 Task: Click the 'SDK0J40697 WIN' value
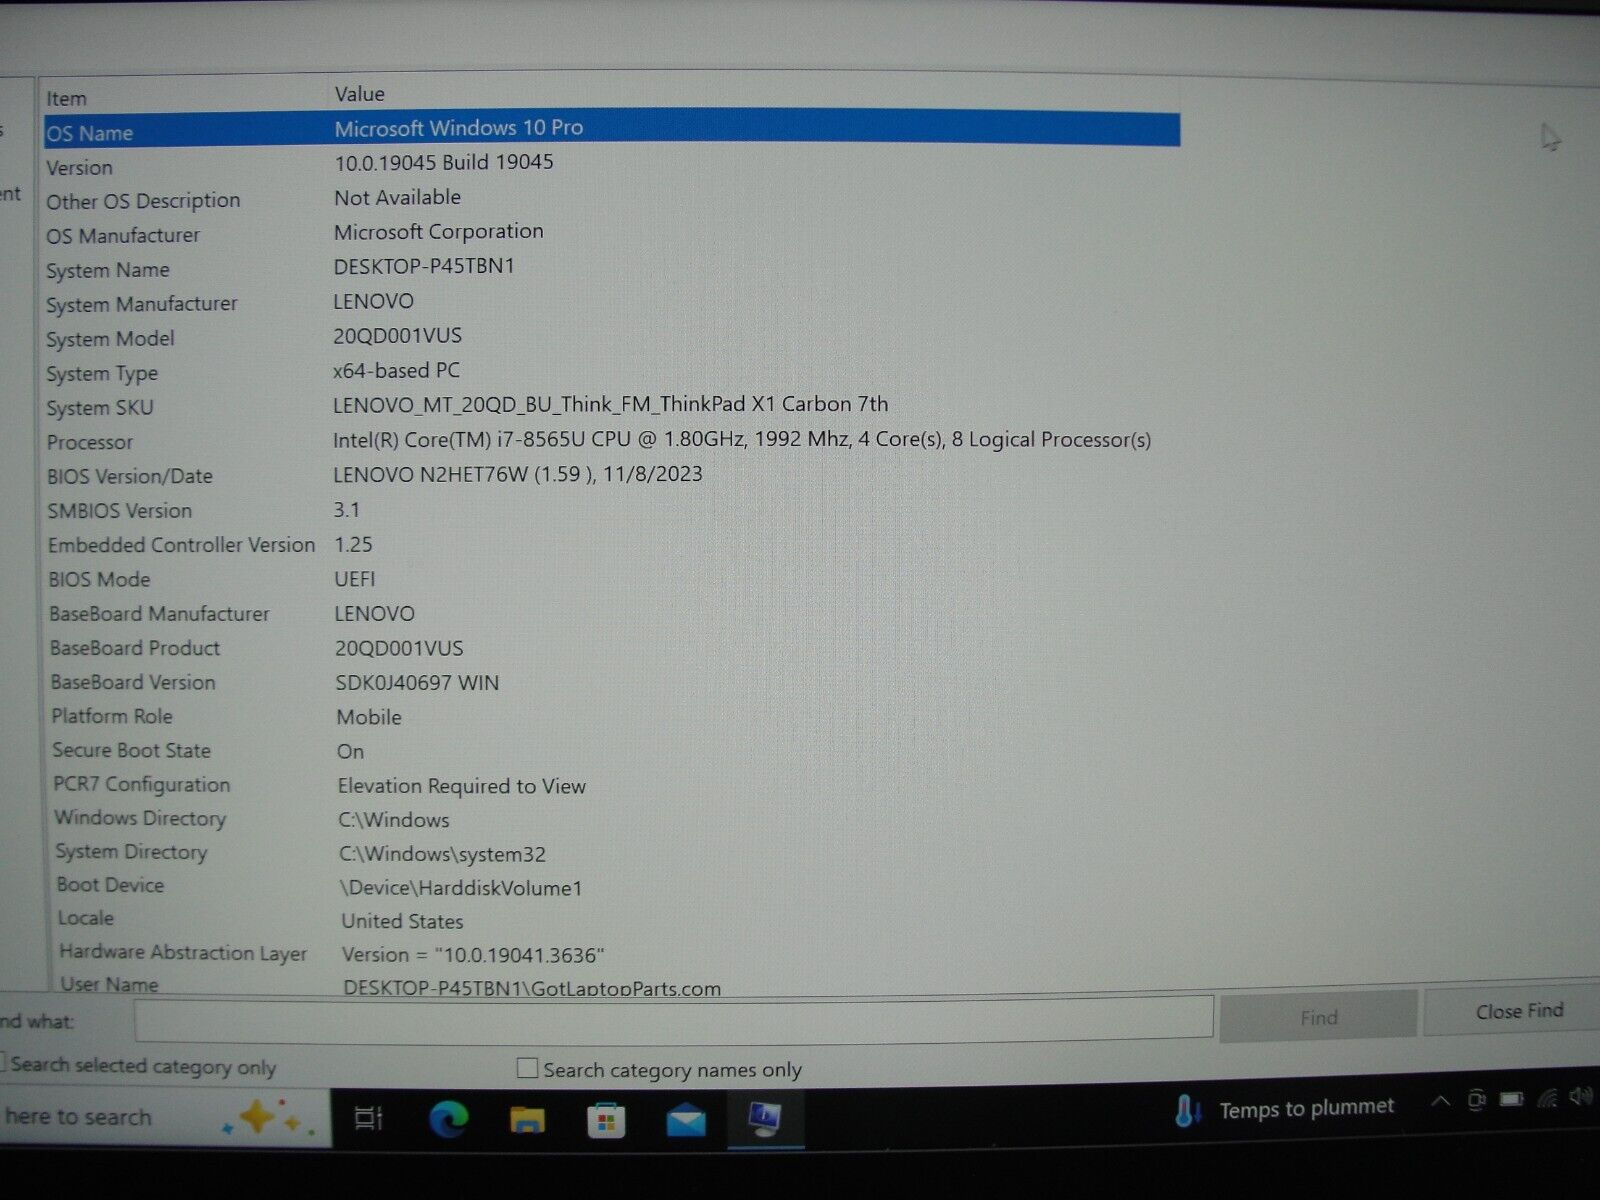(417, 683)
